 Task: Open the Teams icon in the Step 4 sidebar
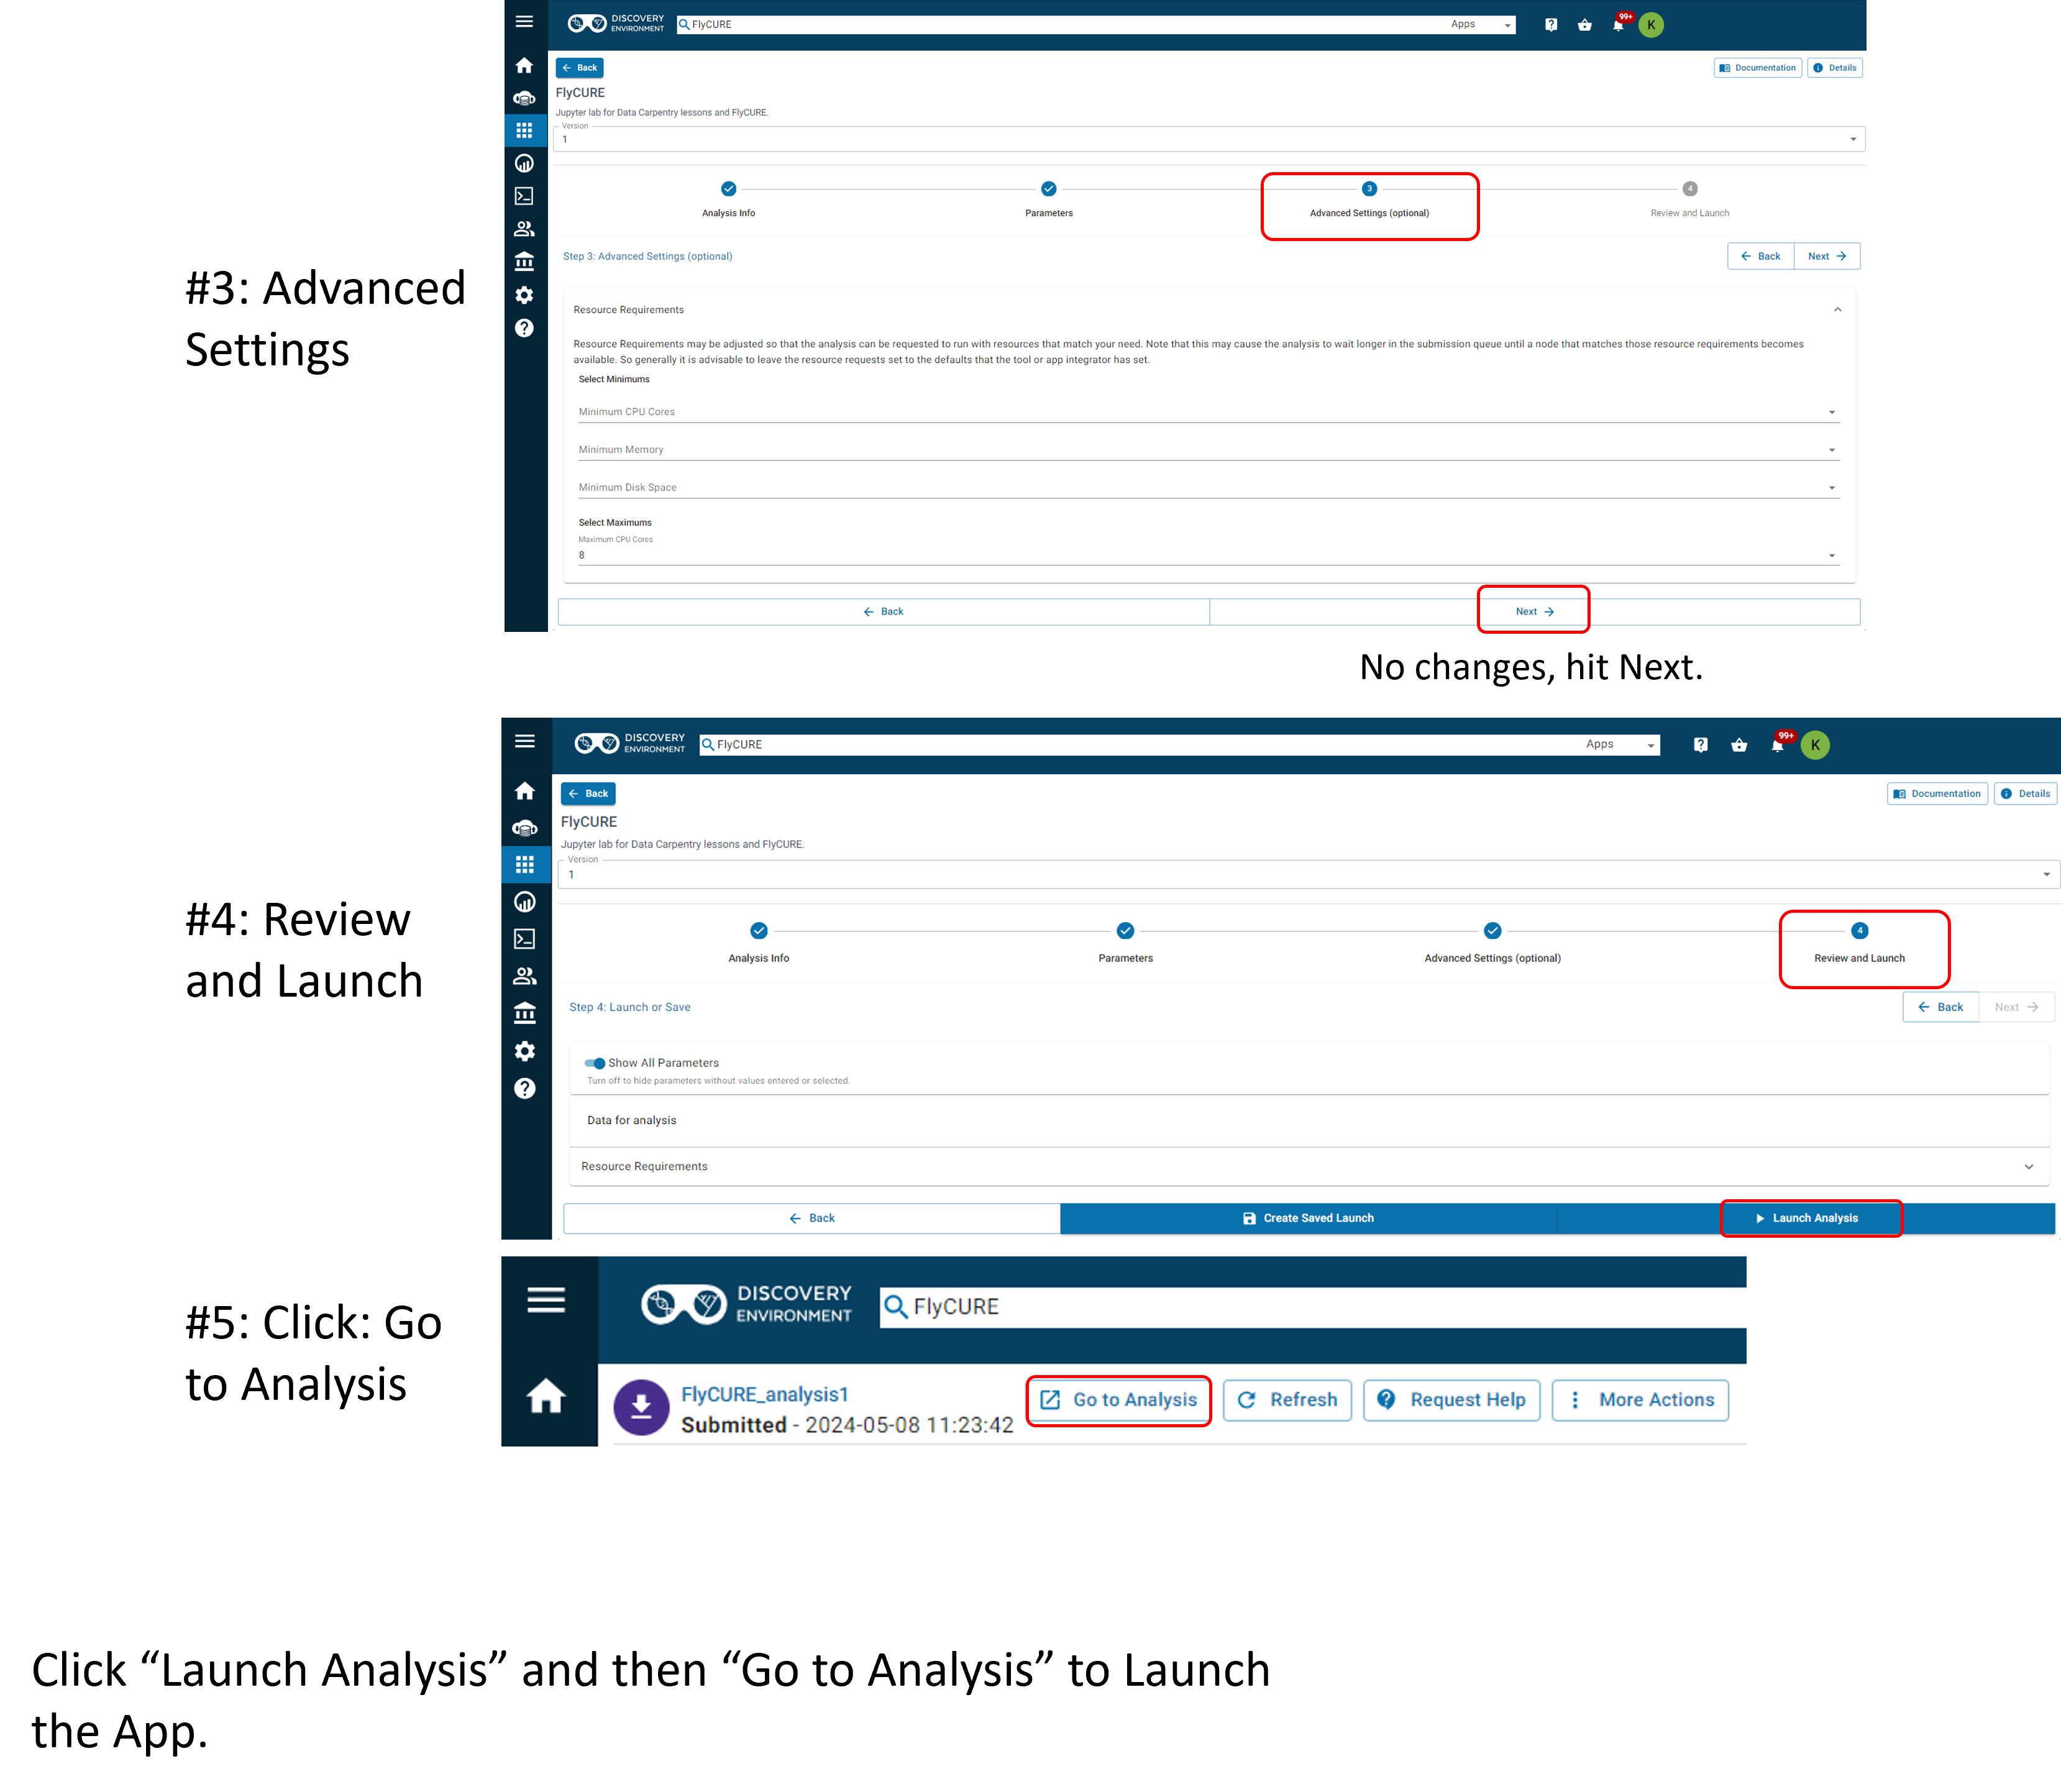[525, 976]
